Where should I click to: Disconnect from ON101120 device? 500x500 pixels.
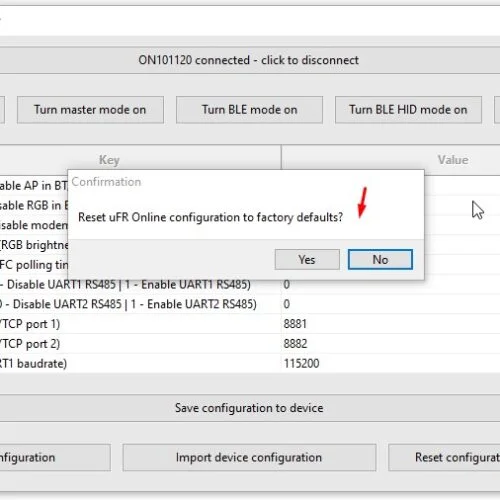tap(249, 60)
